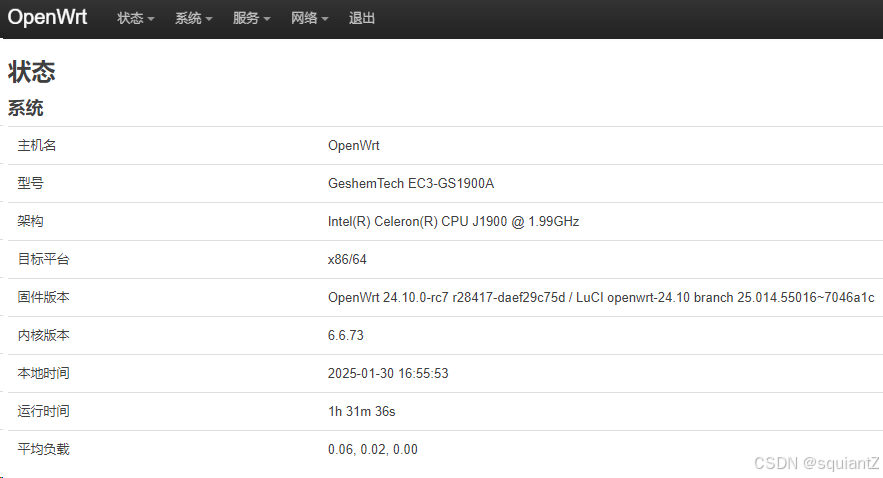Viewport: 883px width, 478px height.
Task: Select model value GeshemTech EC3-GS1900A
Action: point(411,184)
